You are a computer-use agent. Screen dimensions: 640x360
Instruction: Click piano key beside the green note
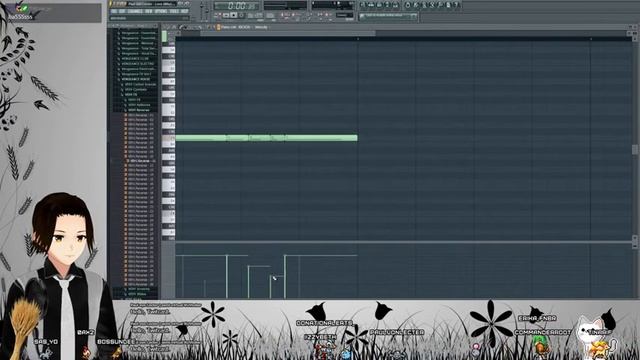pyautogui.click(x=169, y=138)
